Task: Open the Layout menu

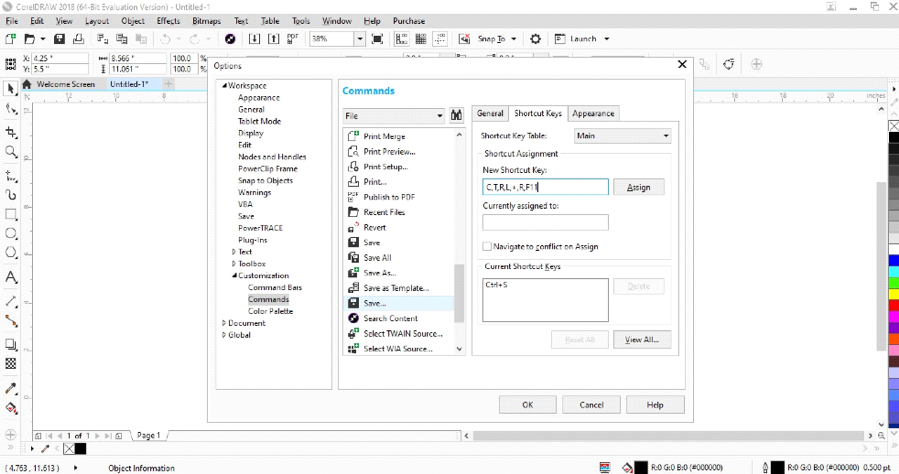Action: pos(96,21)
